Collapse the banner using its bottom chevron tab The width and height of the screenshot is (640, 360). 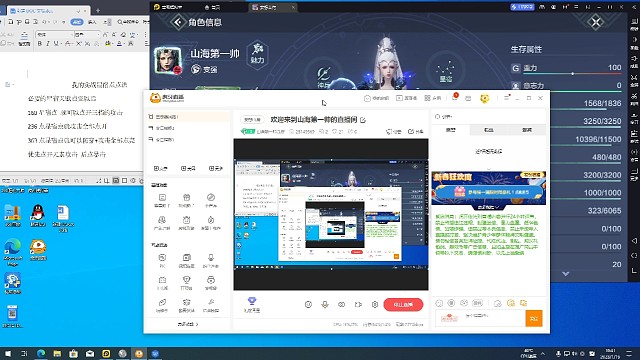pos(489,207)
